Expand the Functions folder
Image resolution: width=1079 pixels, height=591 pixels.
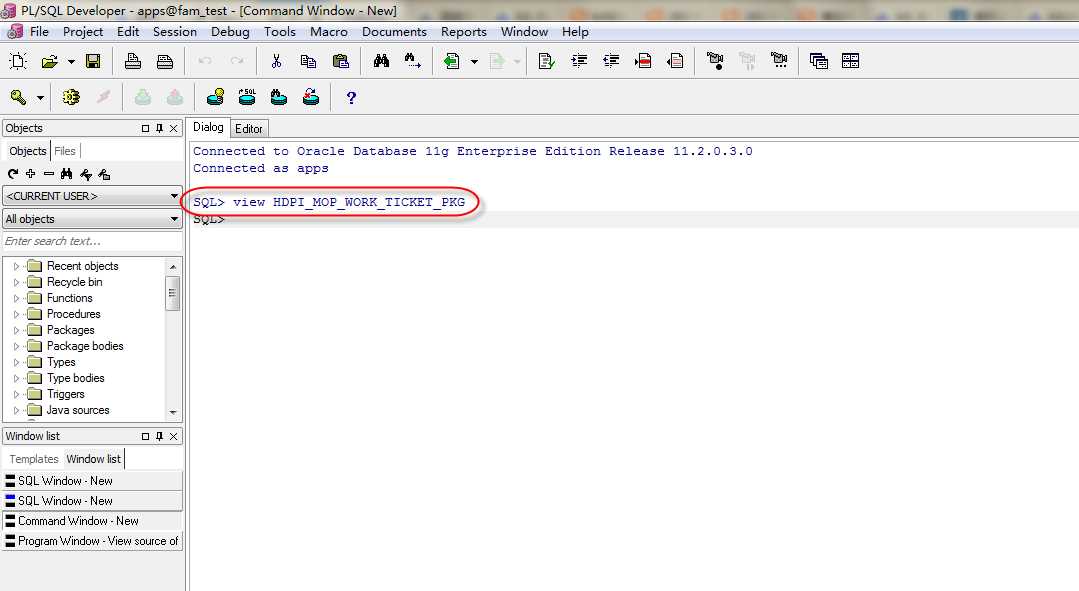(17, 299)
